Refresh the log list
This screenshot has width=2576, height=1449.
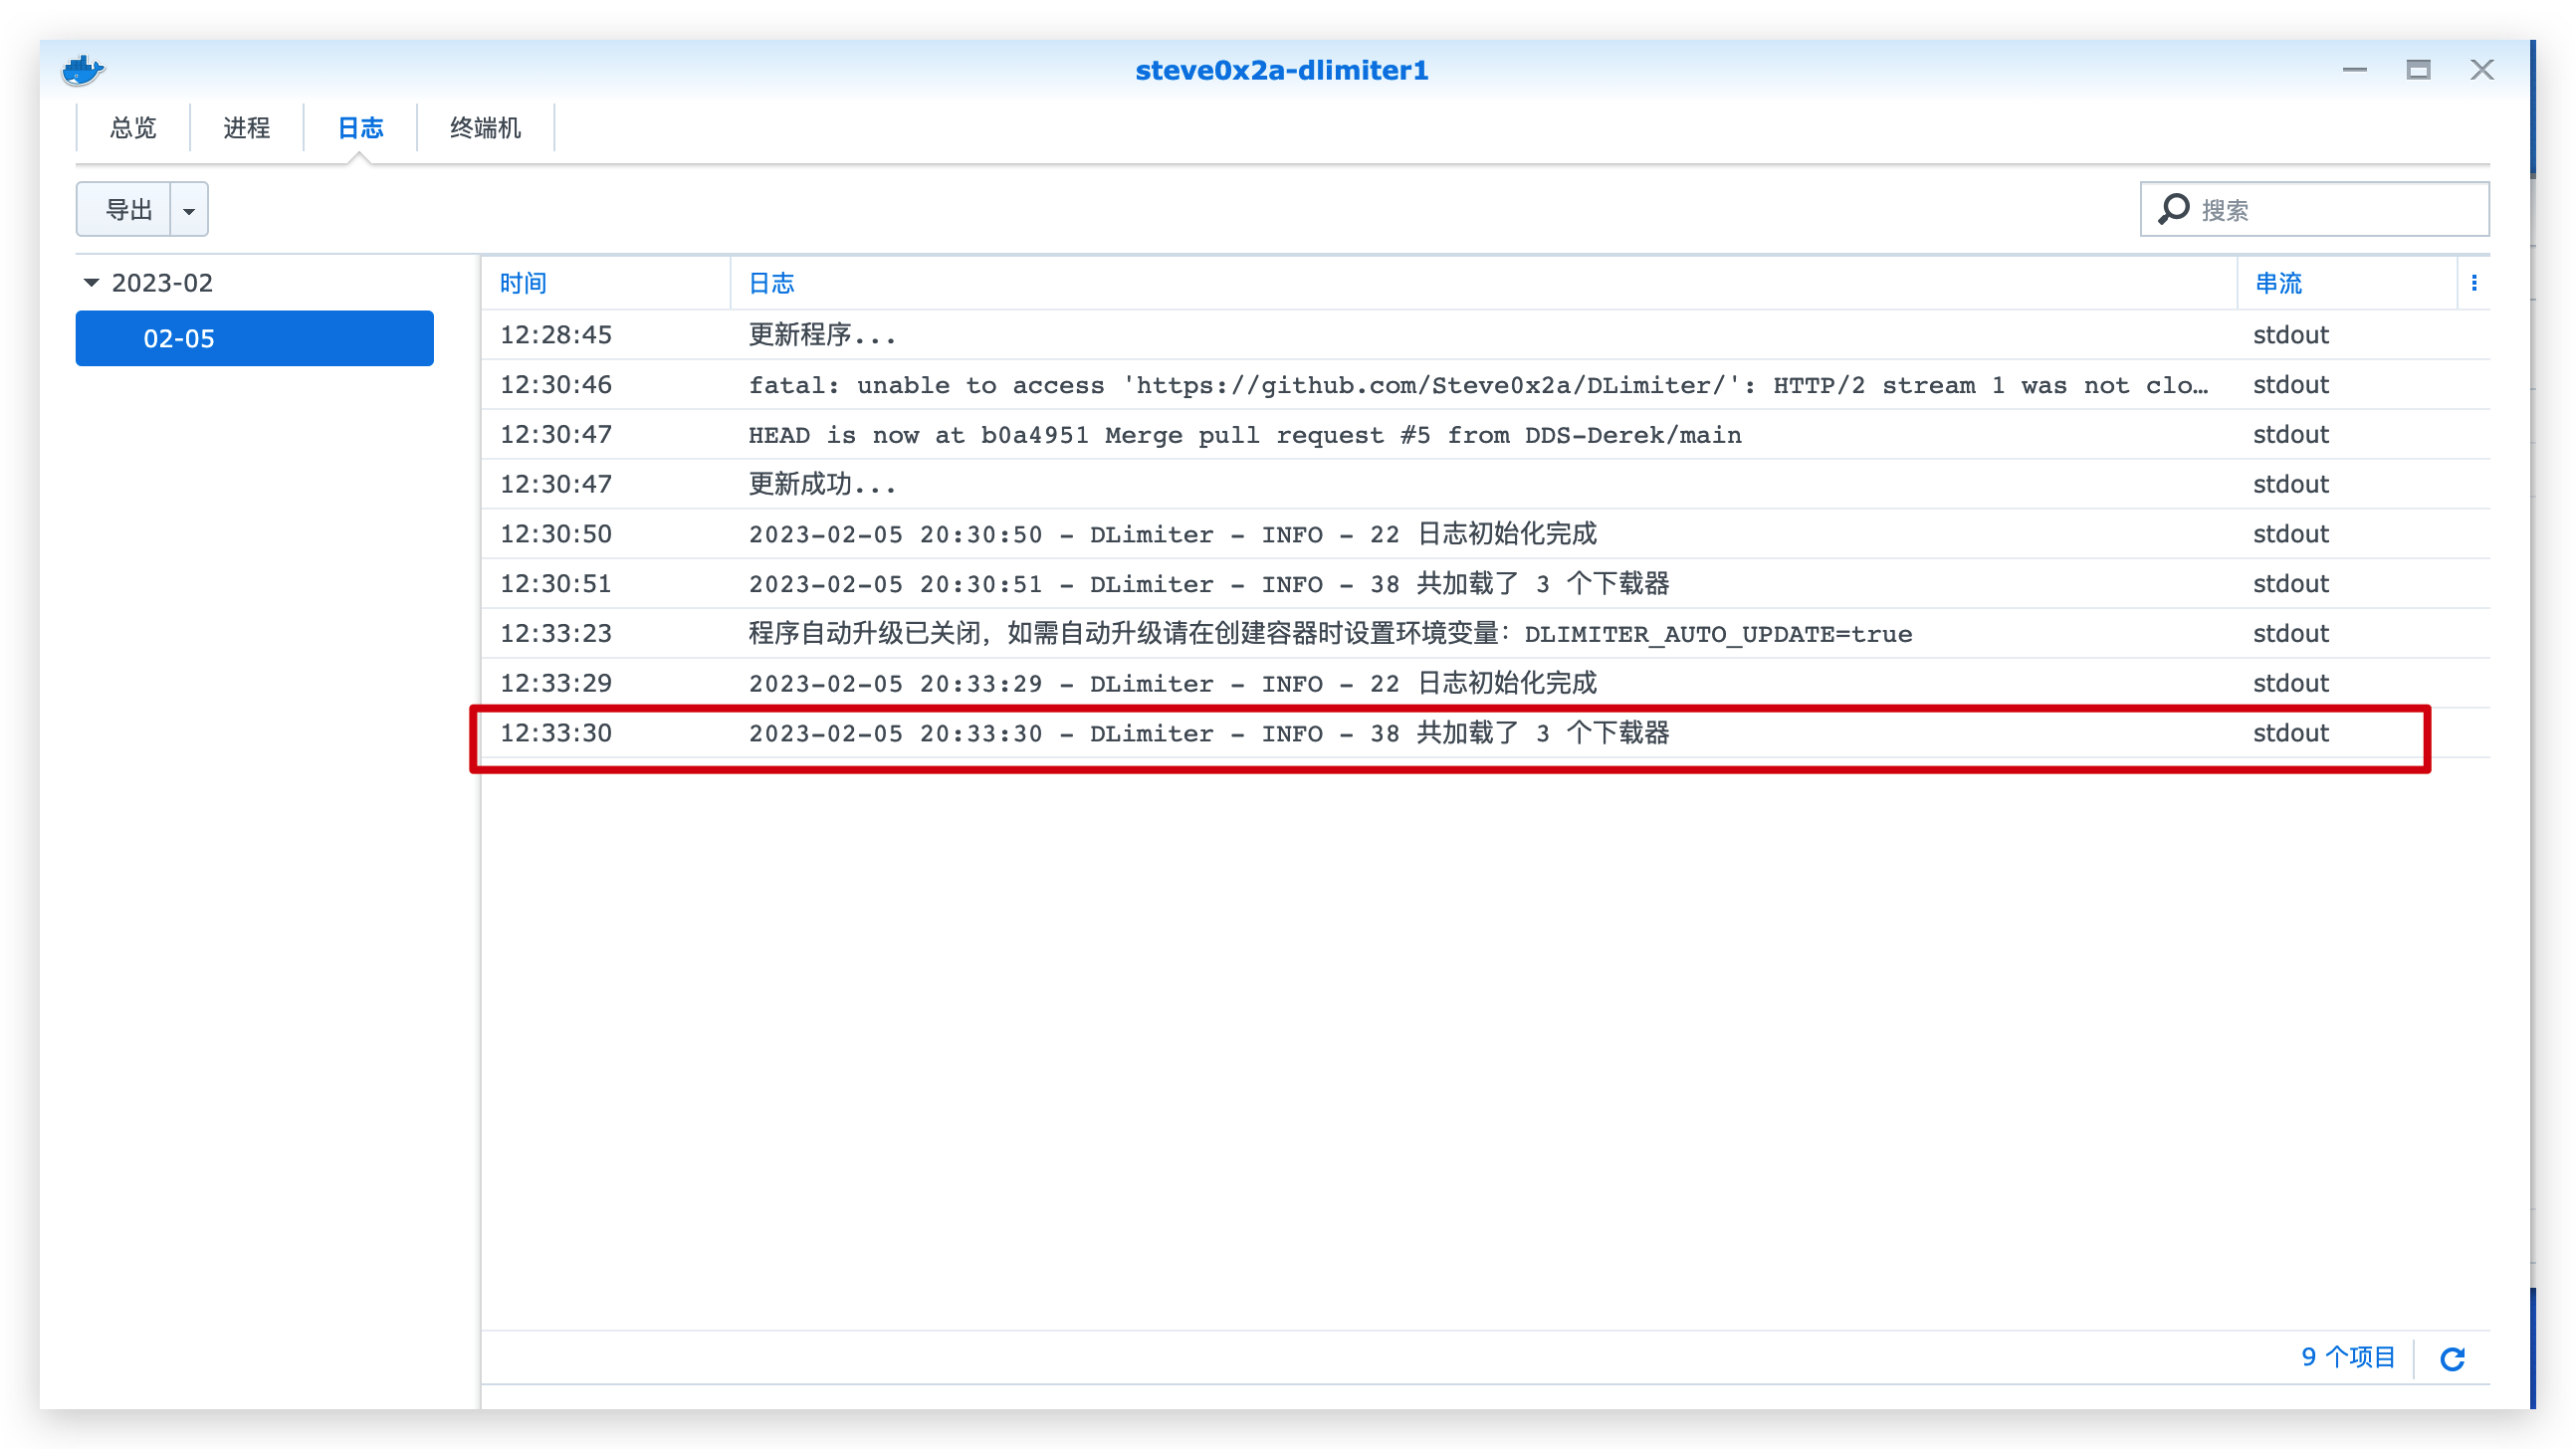(2452, 1358)
